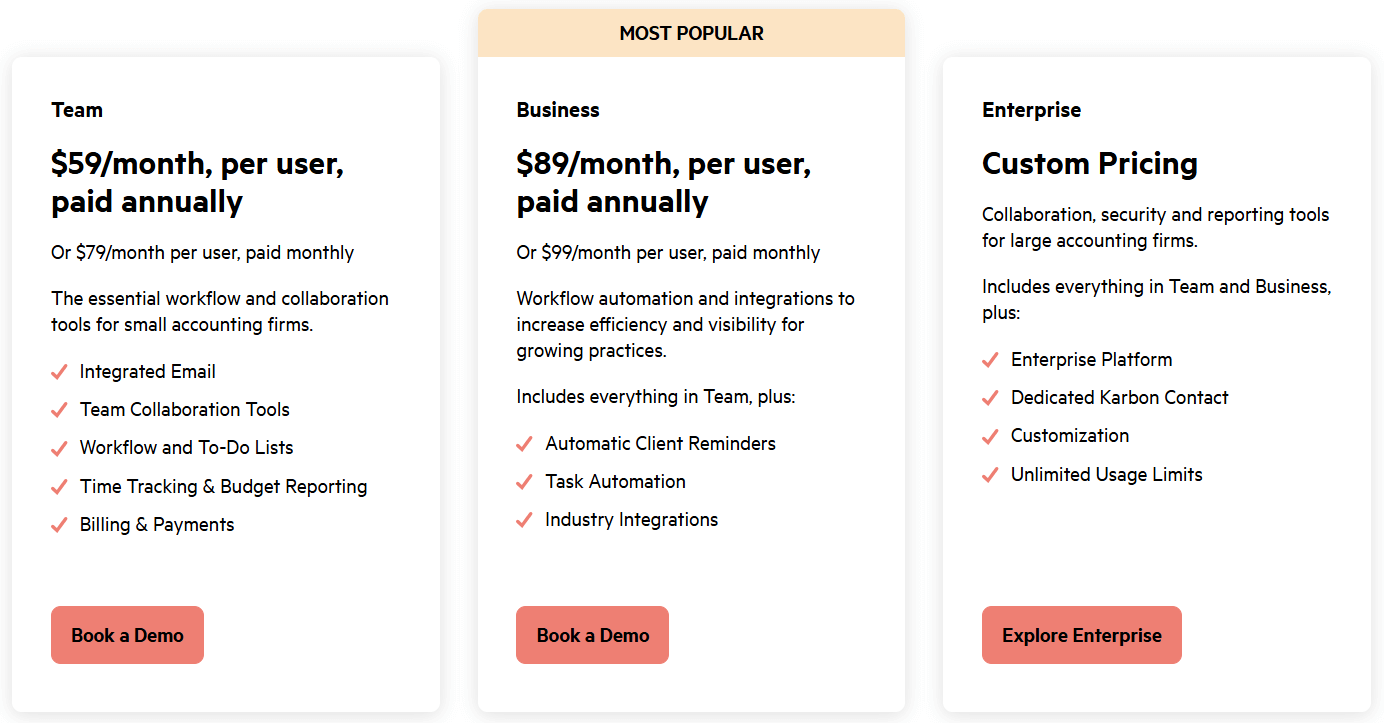Click the checkmark beside Billing & Payments
Viewport: 1384px width, 723px height.
point(59,525)
